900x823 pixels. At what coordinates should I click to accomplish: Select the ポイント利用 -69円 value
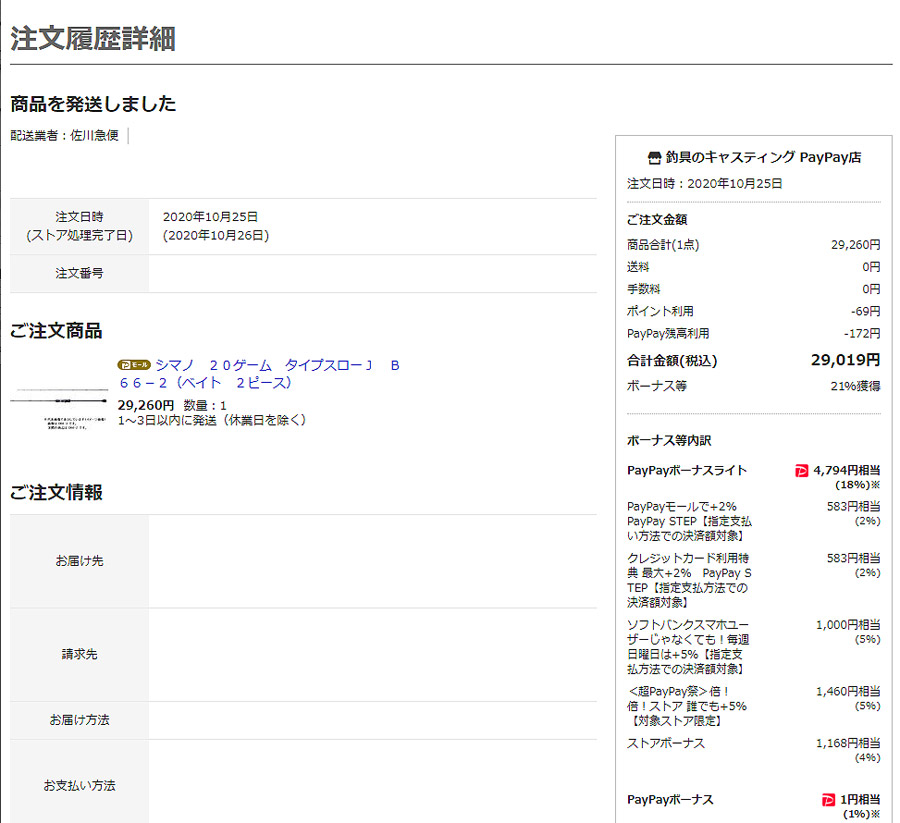(x=866, y=311)
